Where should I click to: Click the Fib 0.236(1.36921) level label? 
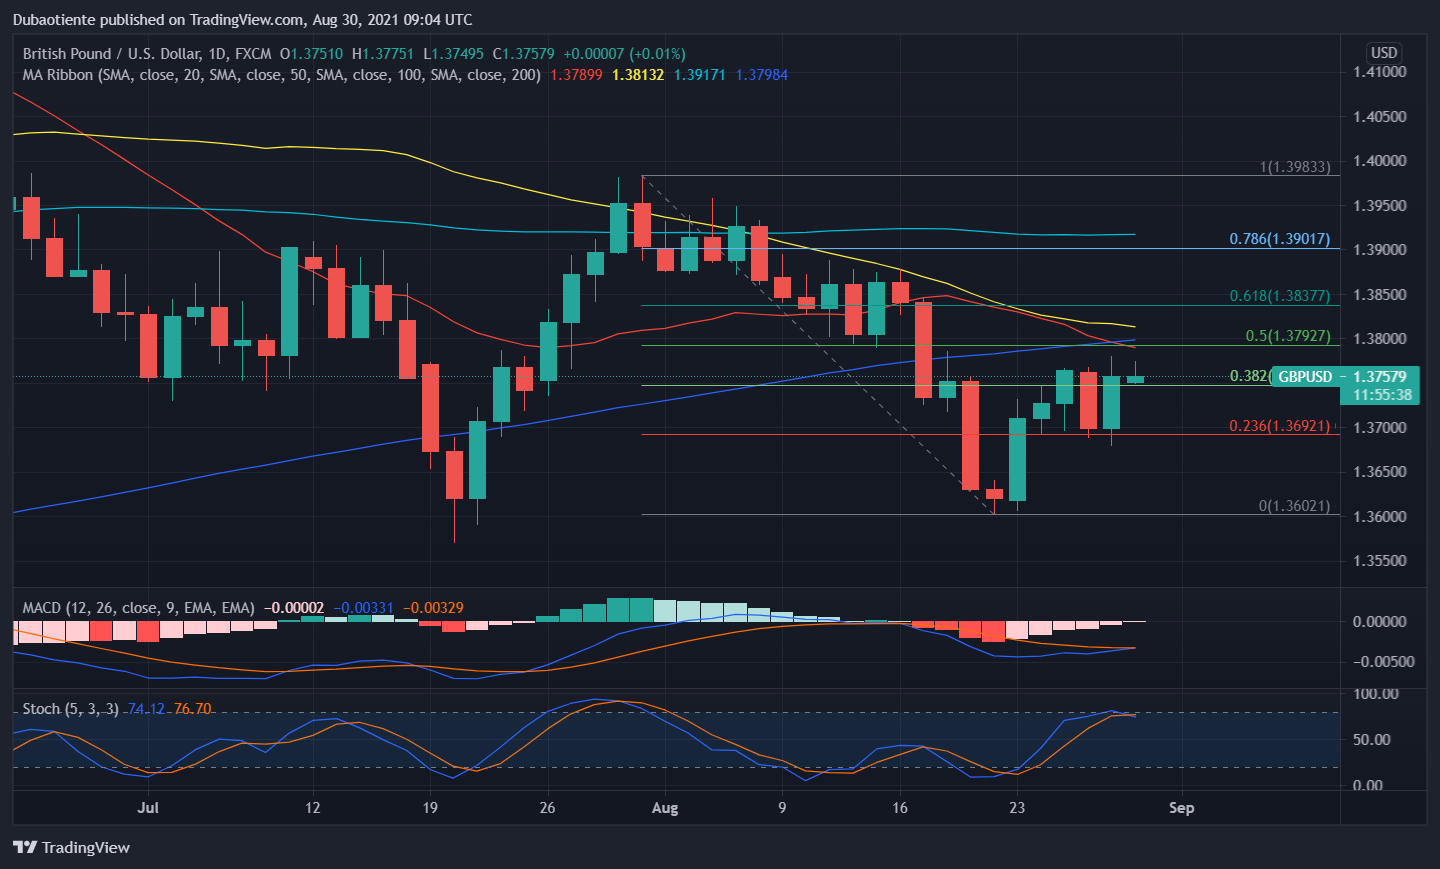tap(1280, 426)
